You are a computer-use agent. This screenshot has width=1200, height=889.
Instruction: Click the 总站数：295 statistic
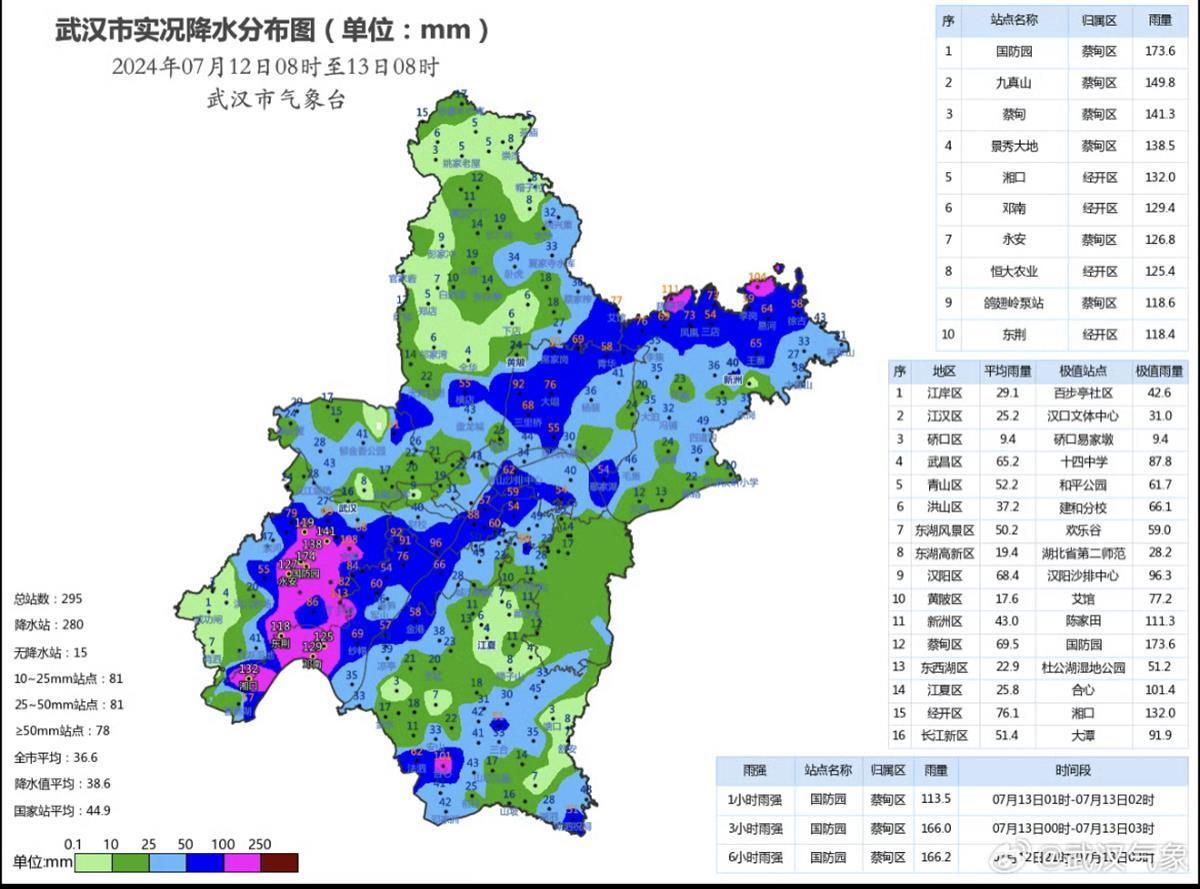pyautogui.click(x=48, y=599)
